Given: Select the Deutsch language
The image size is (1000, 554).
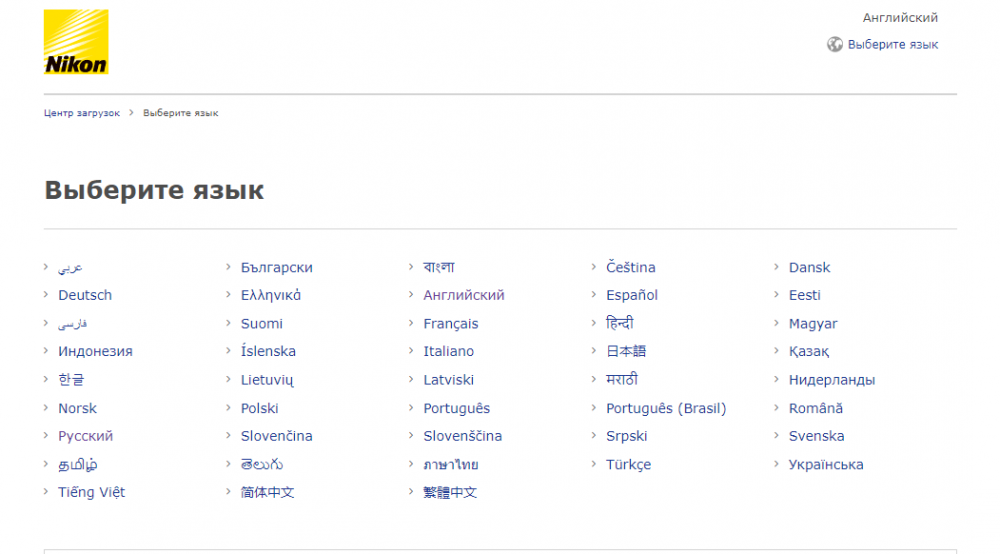Looking at the screenshot, I should tap(85, 295).
